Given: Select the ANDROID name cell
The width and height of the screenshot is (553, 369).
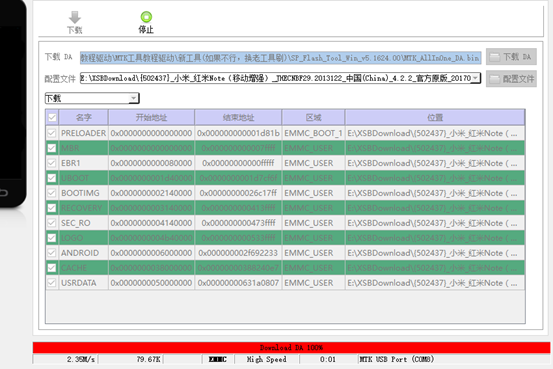Looking at the screenshot, I should click(84, 253).
